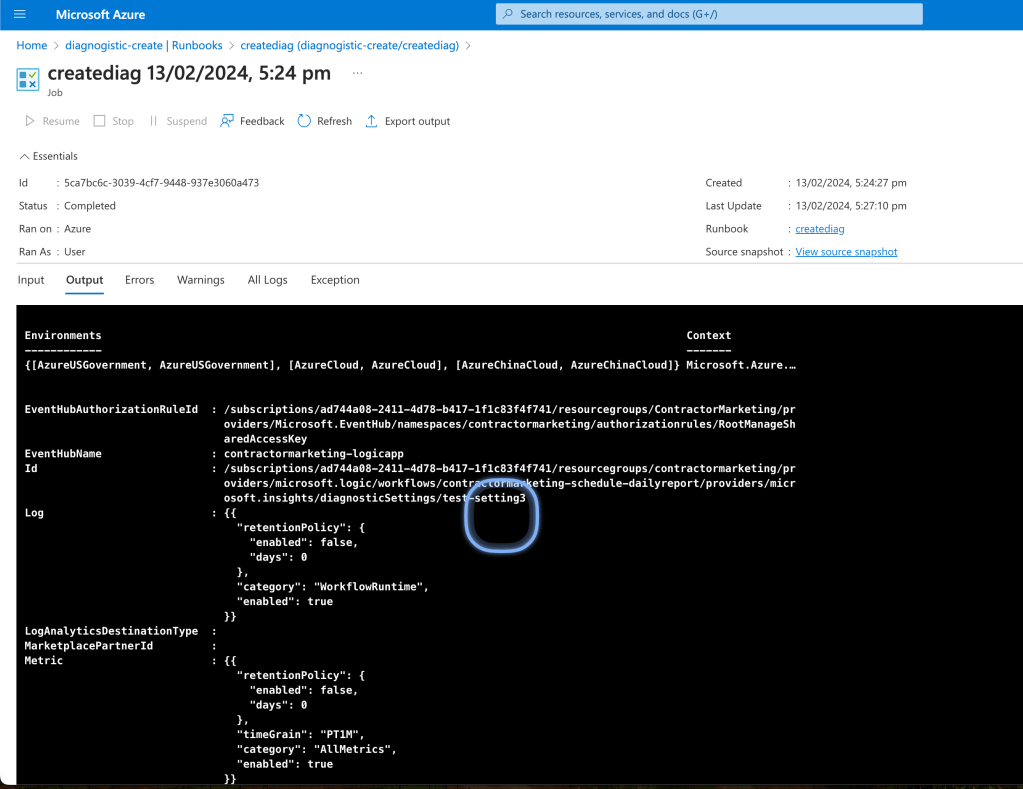The width and height of the screenshot is (1023, 789).
Task: Open the more options ellipsis
Action: pos(357,73)
